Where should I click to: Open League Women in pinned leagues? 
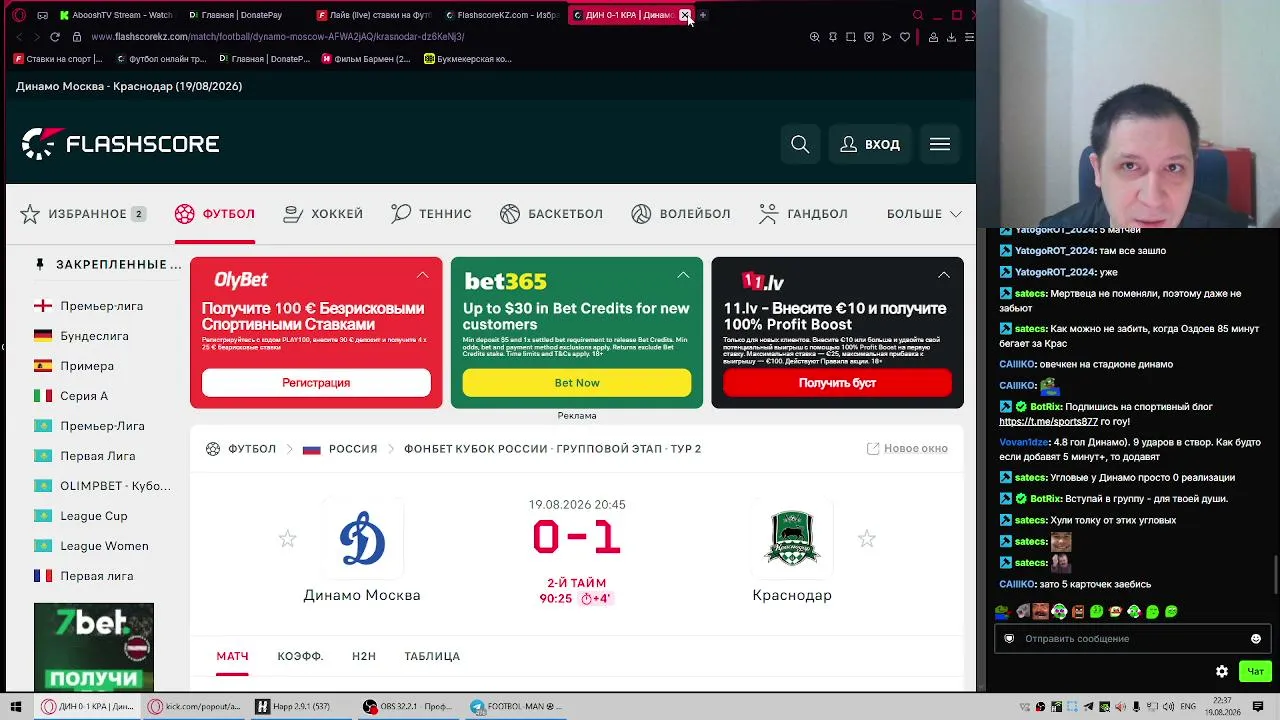point(104,546)
